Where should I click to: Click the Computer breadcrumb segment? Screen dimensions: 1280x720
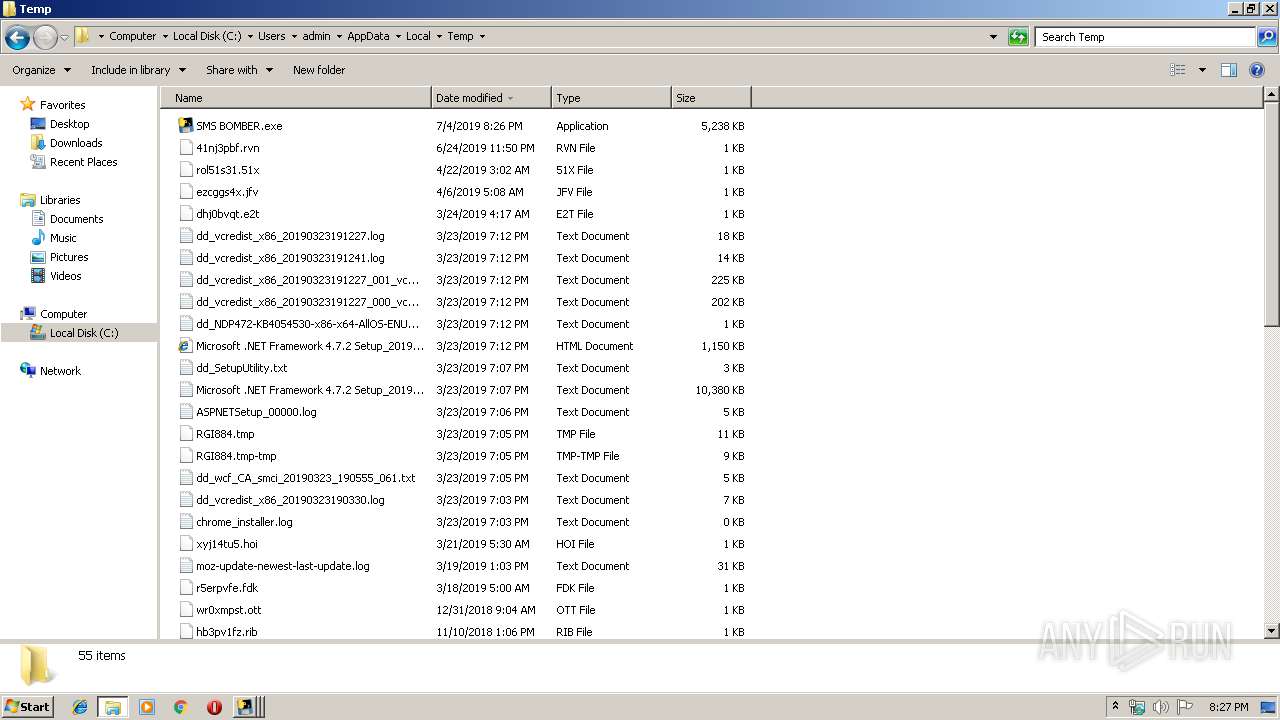132,36
